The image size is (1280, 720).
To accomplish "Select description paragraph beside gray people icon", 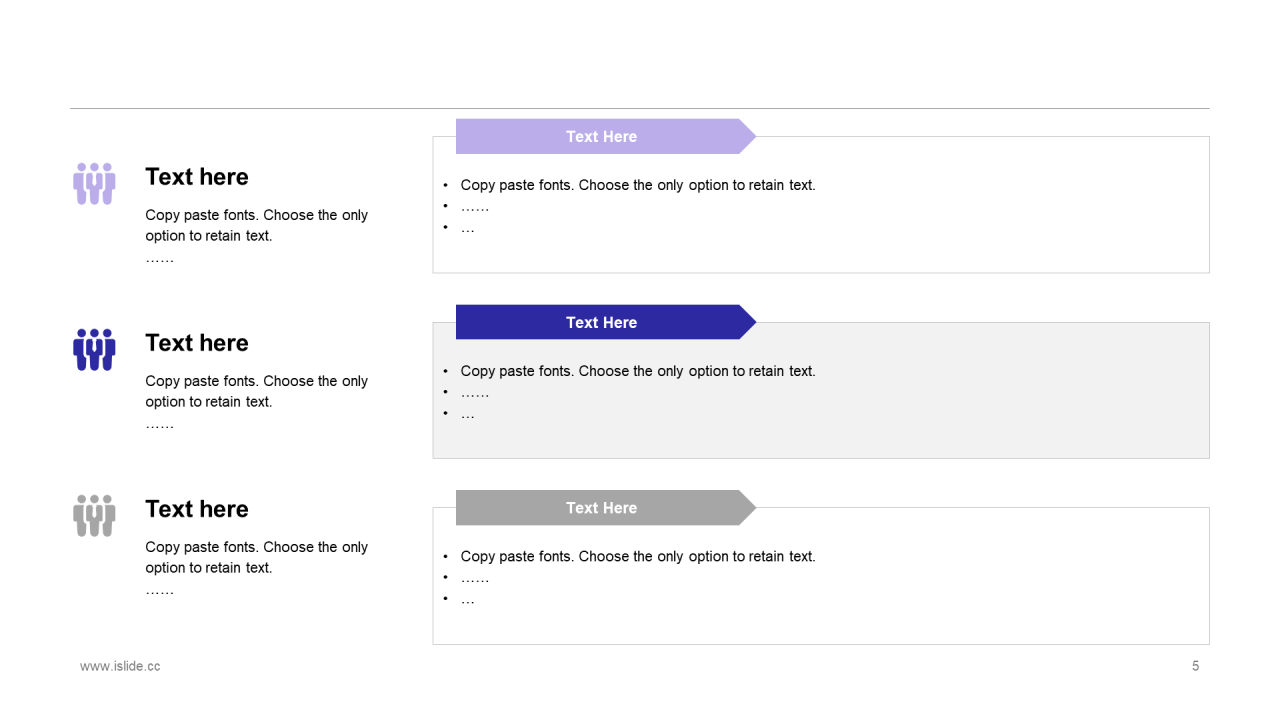I will point(257,568).
